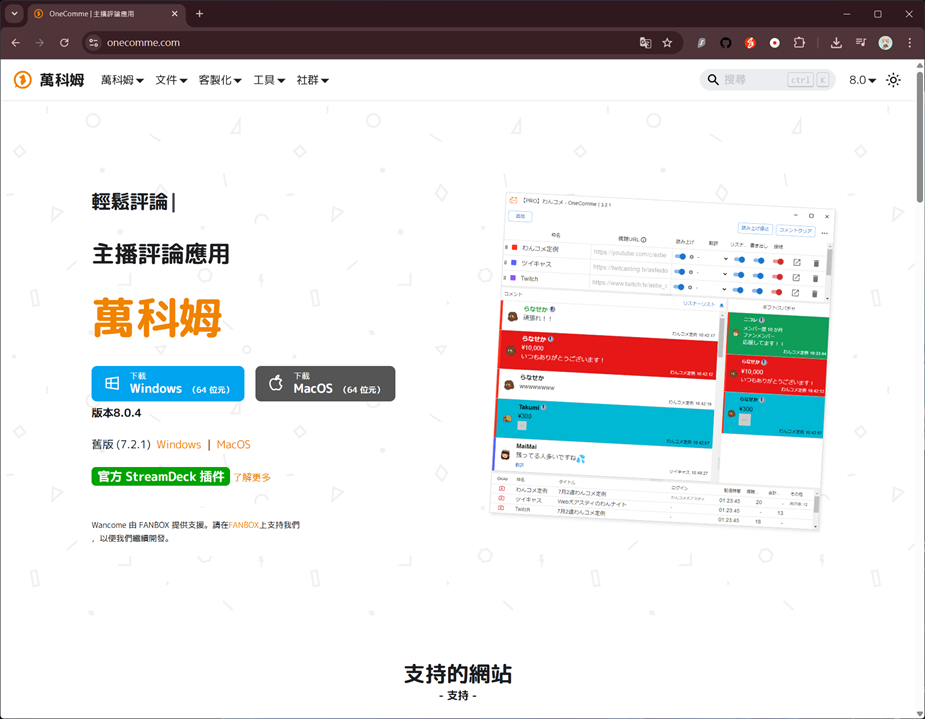The width and height of the screenshot is (925, 719).
Task: Click the blue Windows 64-bit download button
Action: click(x=168, y=384)
